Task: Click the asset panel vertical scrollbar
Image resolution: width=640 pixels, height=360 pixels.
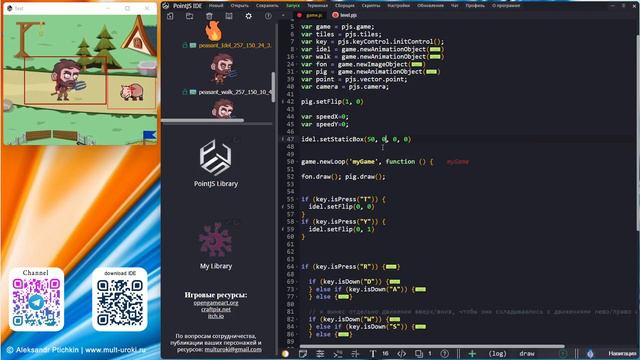Action: point(273,87)
